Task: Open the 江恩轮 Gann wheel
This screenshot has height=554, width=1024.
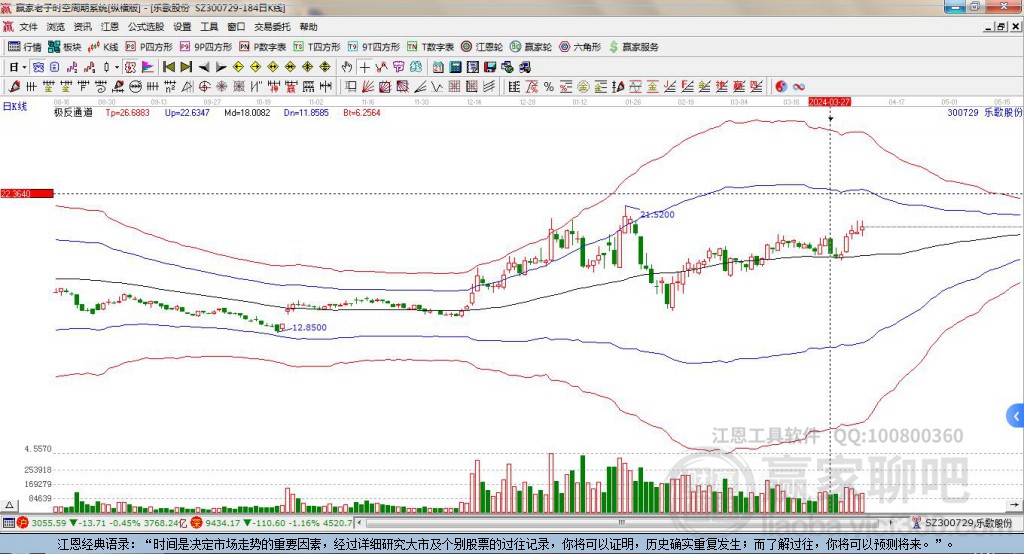Action: point(482,47)
